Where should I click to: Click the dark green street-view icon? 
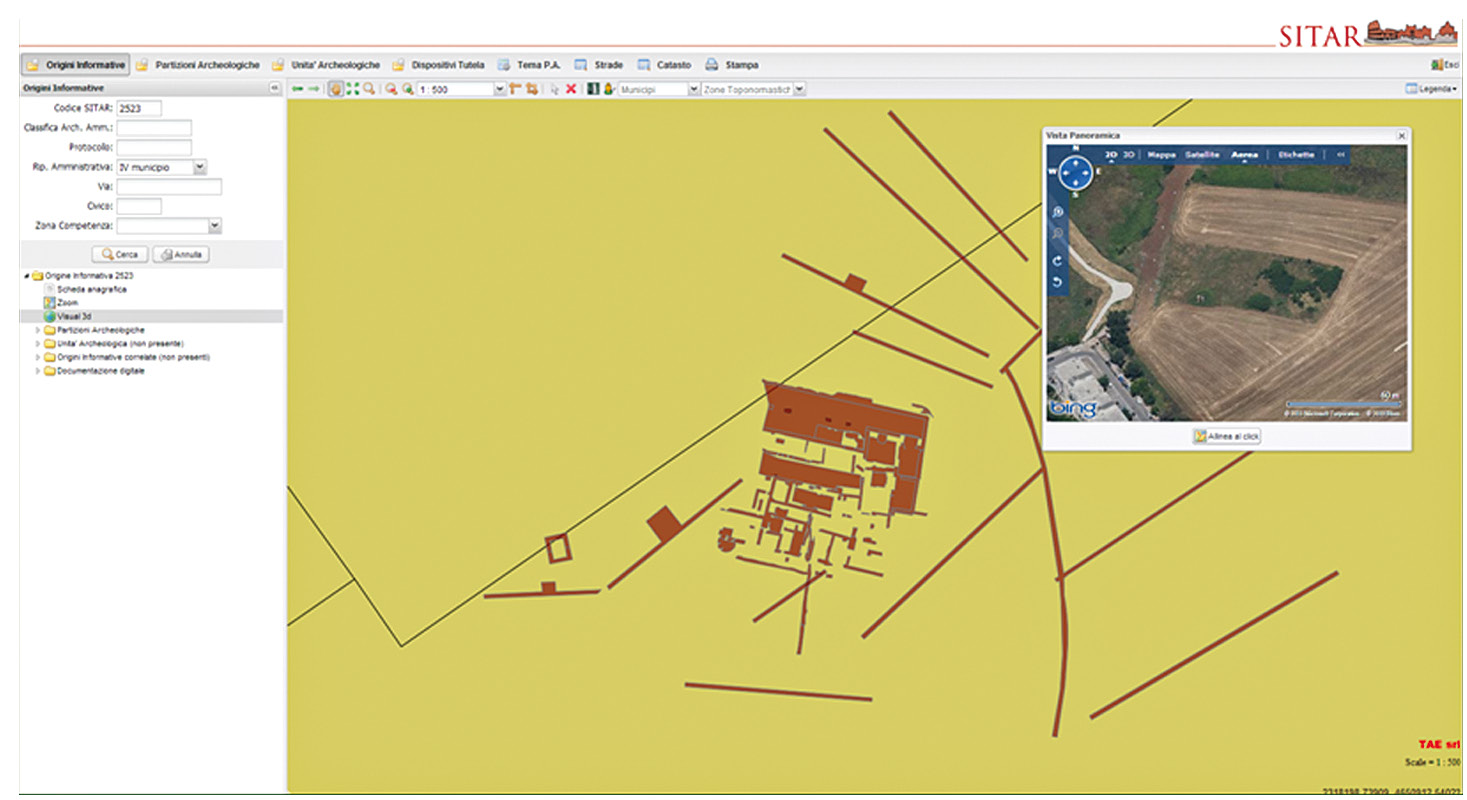coord(591,89)
